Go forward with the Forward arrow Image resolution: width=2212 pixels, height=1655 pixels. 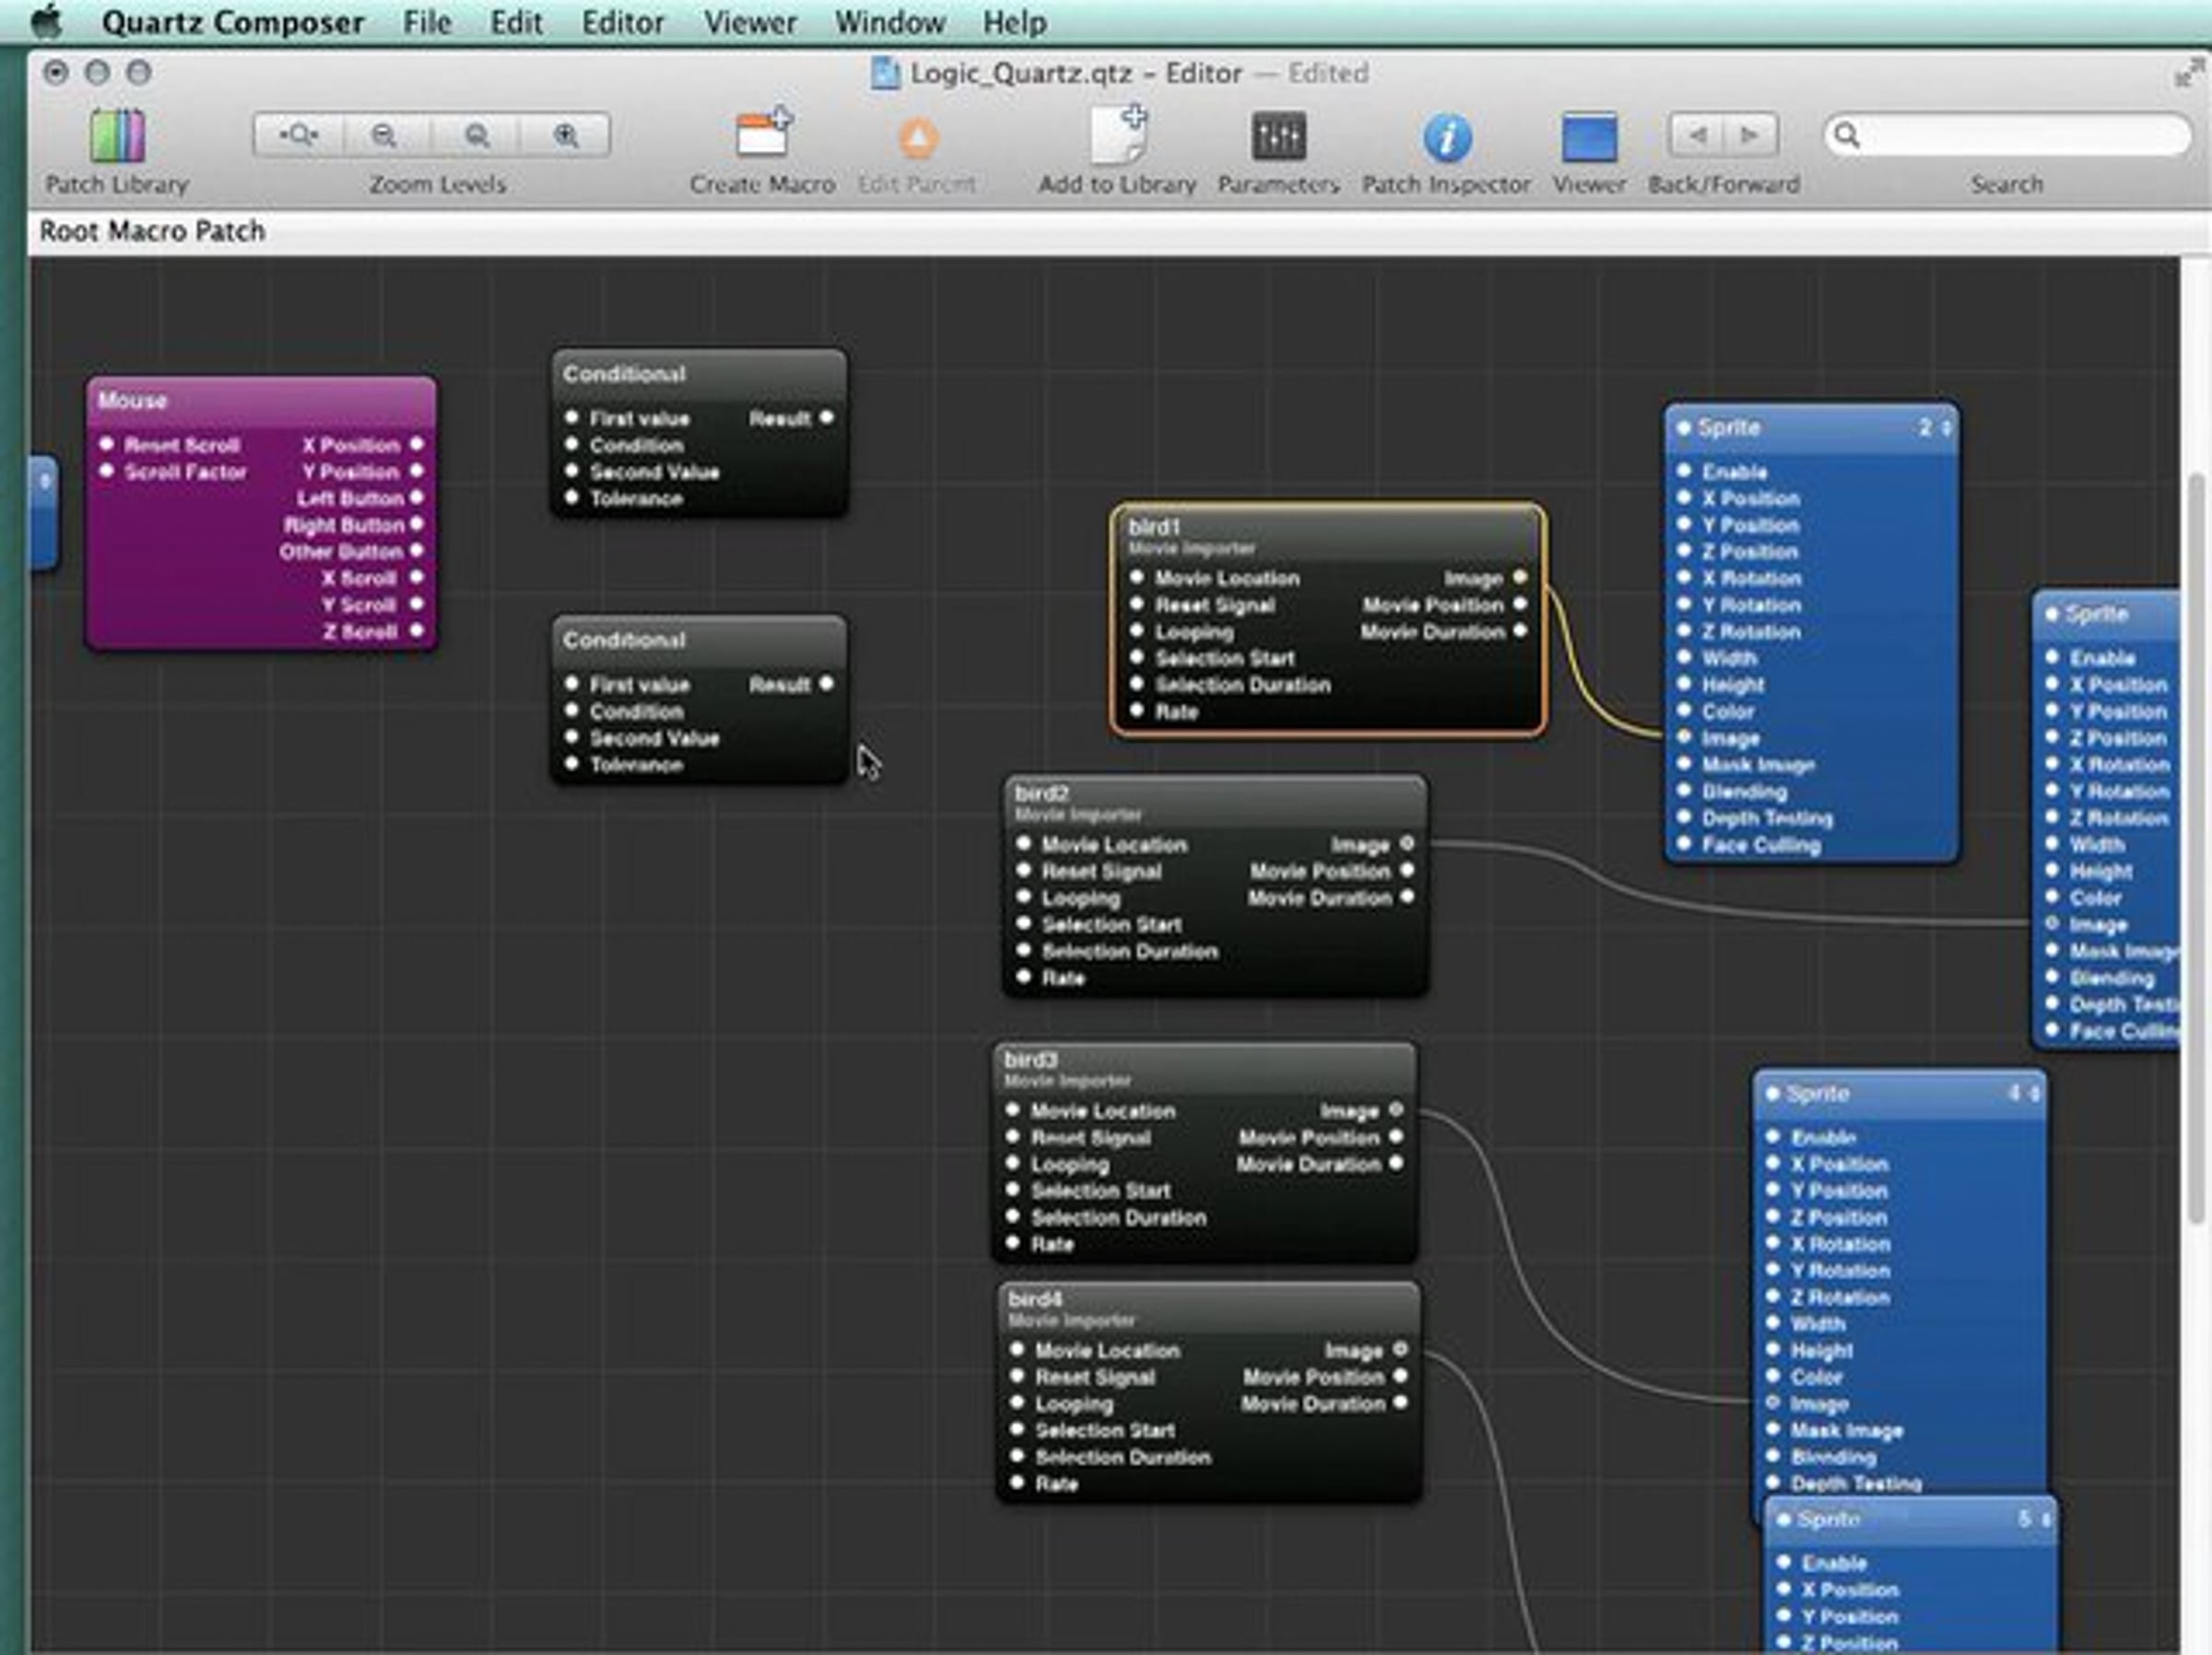[1750, 135]
